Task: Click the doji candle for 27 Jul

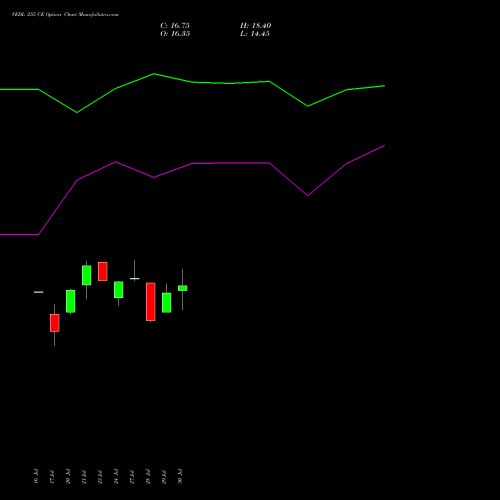Action: (x=135, y=278)
